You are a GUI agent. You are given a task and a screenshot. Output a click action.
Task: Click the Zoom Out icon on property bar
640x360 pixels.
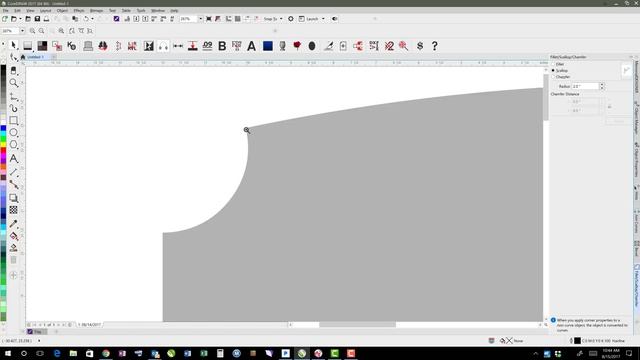tap(42, 31)
